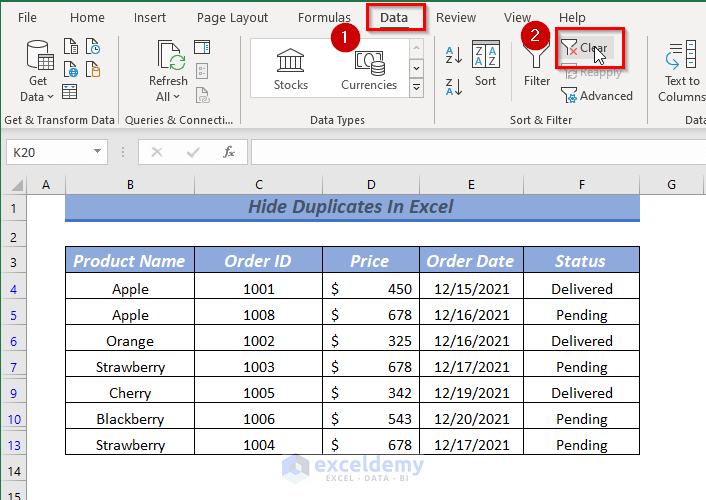Expand the Name Box dropdown arrow
This screenshot has width=706, height=500.
tap(97, 151)
